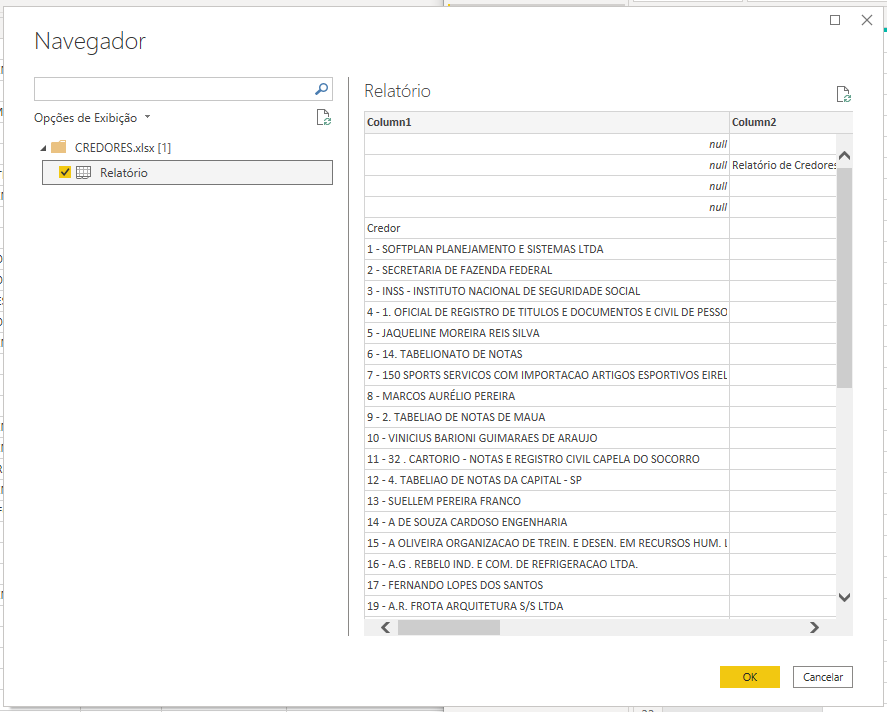Click the 'Credor' cell
This screenshot has width=887, height=712.
click(547, 228)
